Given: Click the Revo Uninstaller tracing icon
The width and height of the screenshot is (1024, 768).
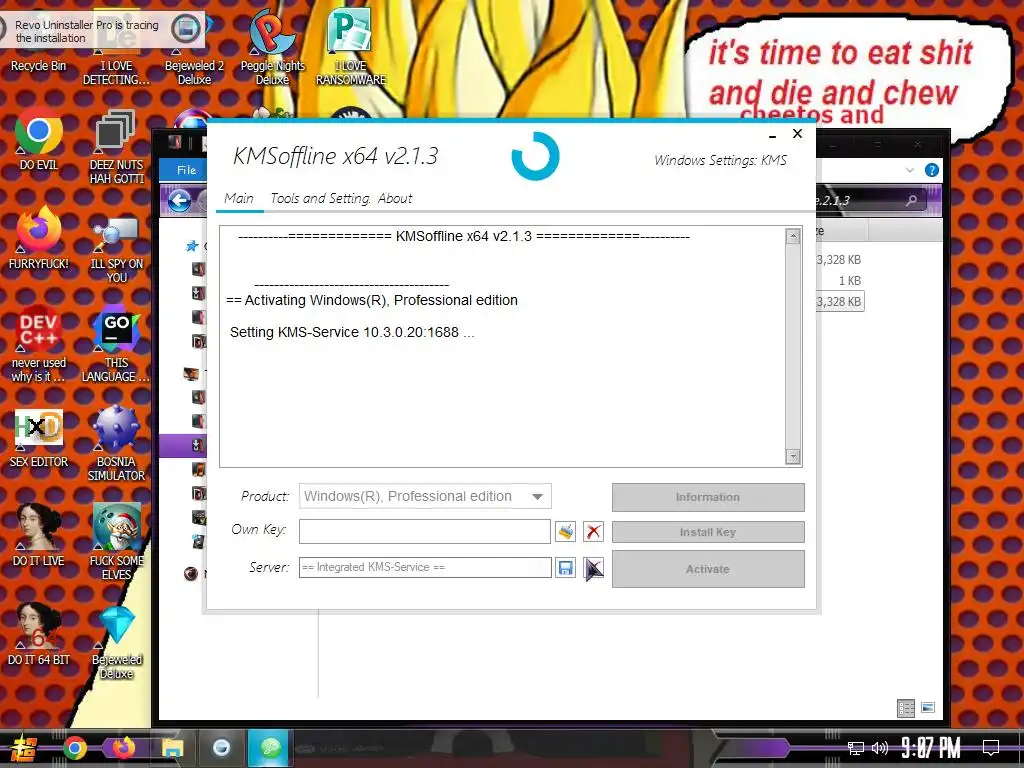Looking at the screenshot, I should [186, 29].
